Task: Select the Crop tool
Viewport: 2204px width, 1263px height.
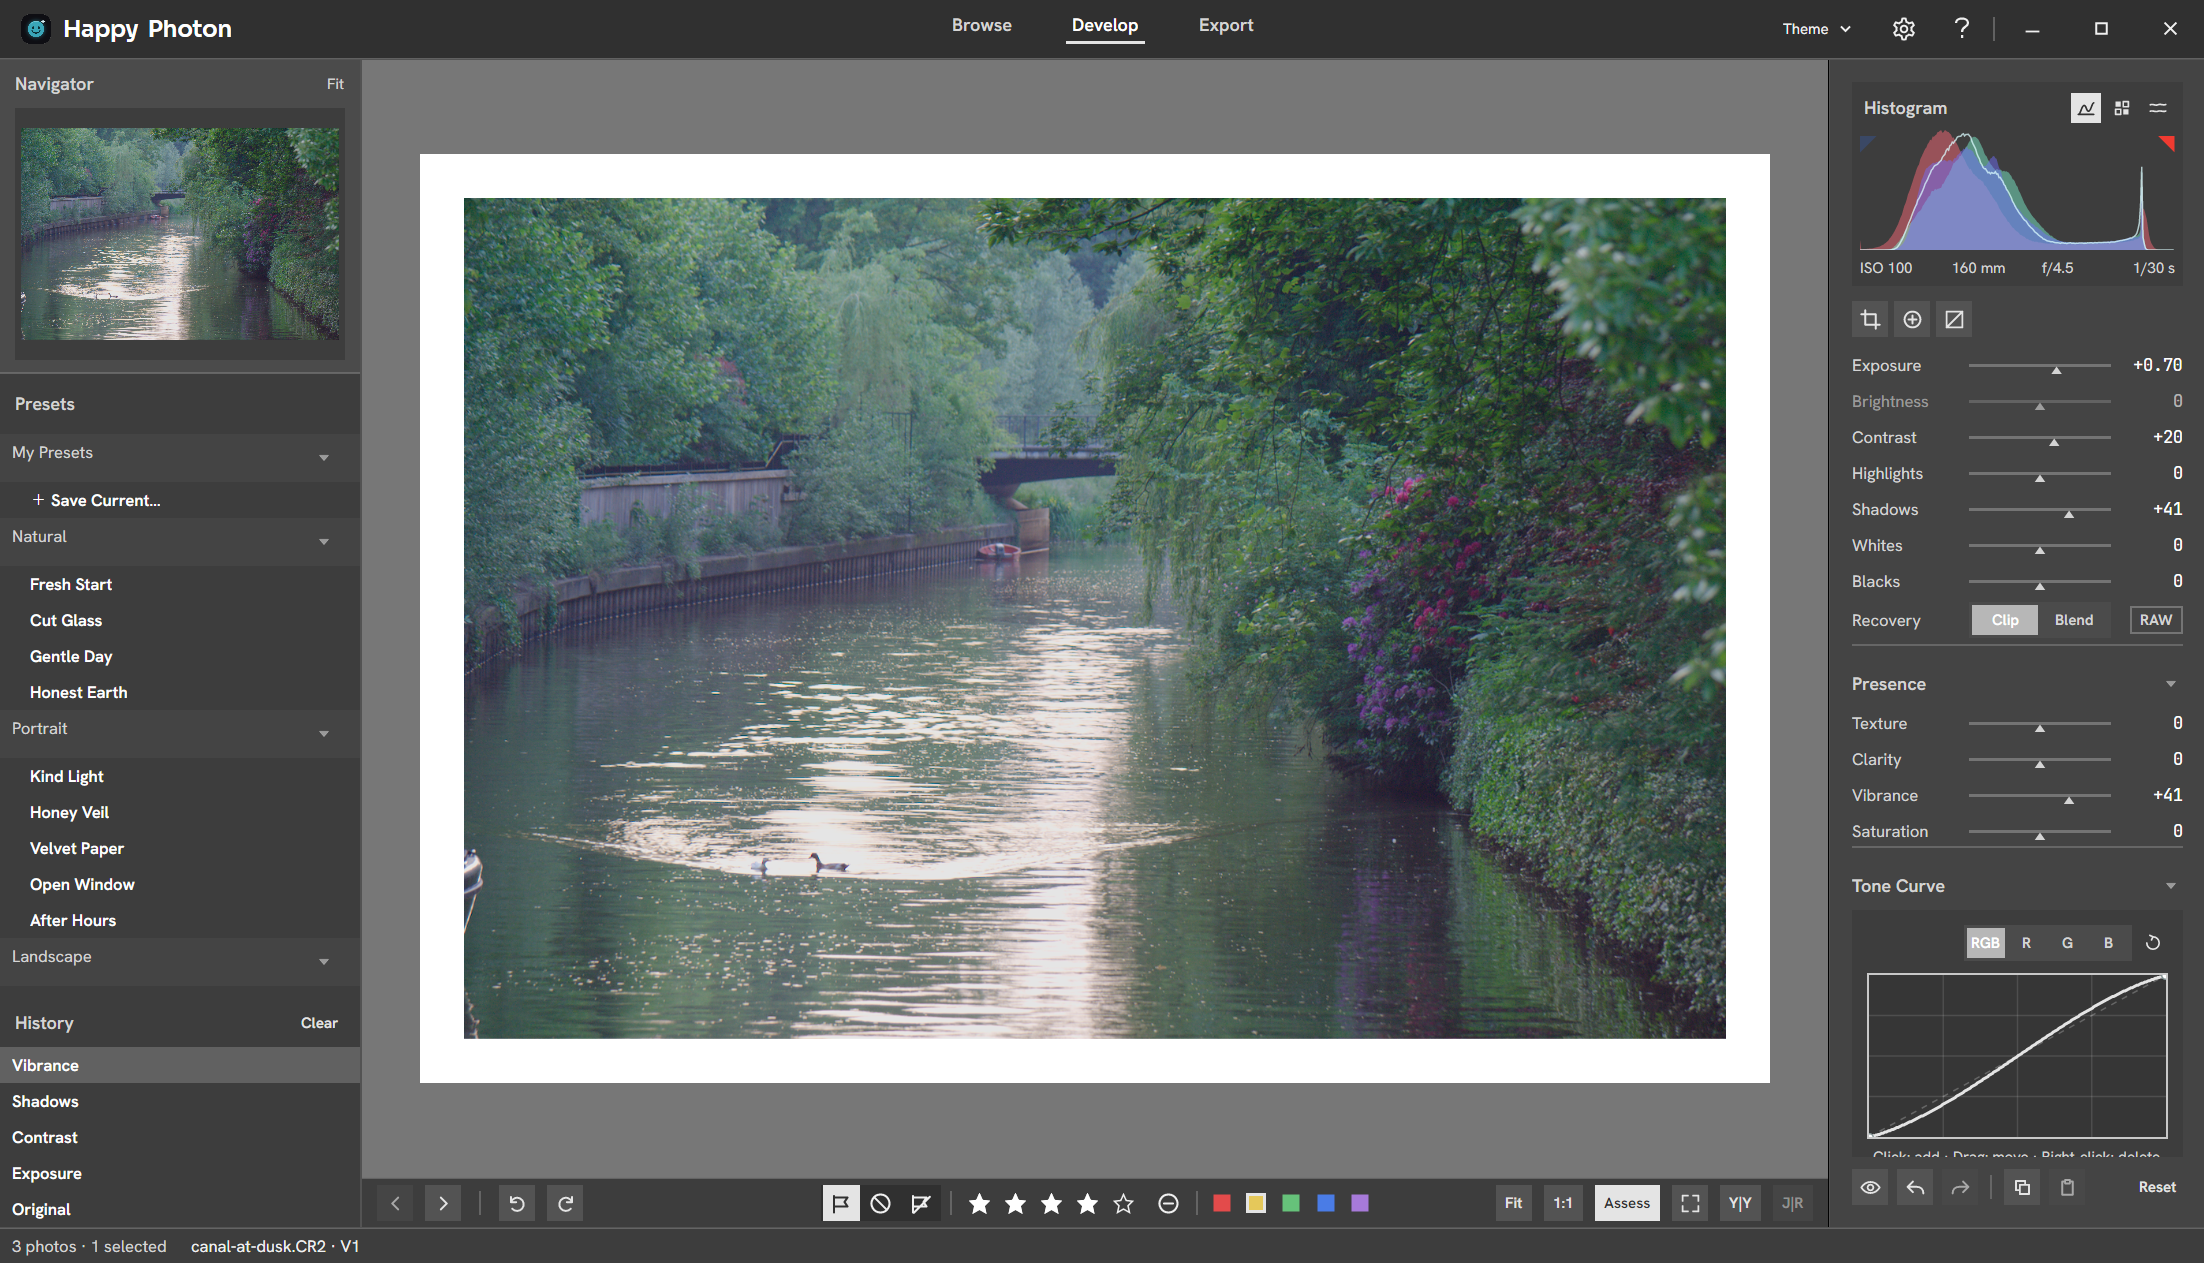Action: pyautogui.click(x=1870, y=320)
